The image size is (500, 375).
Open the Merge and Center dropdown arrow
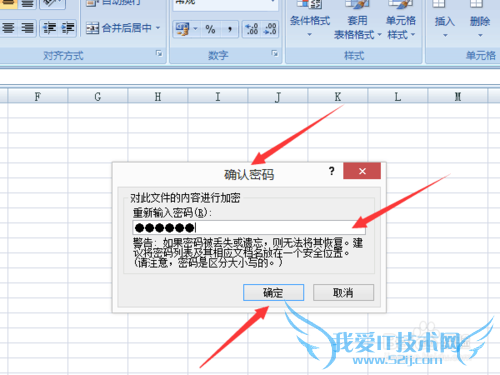[x=158, y=28]
